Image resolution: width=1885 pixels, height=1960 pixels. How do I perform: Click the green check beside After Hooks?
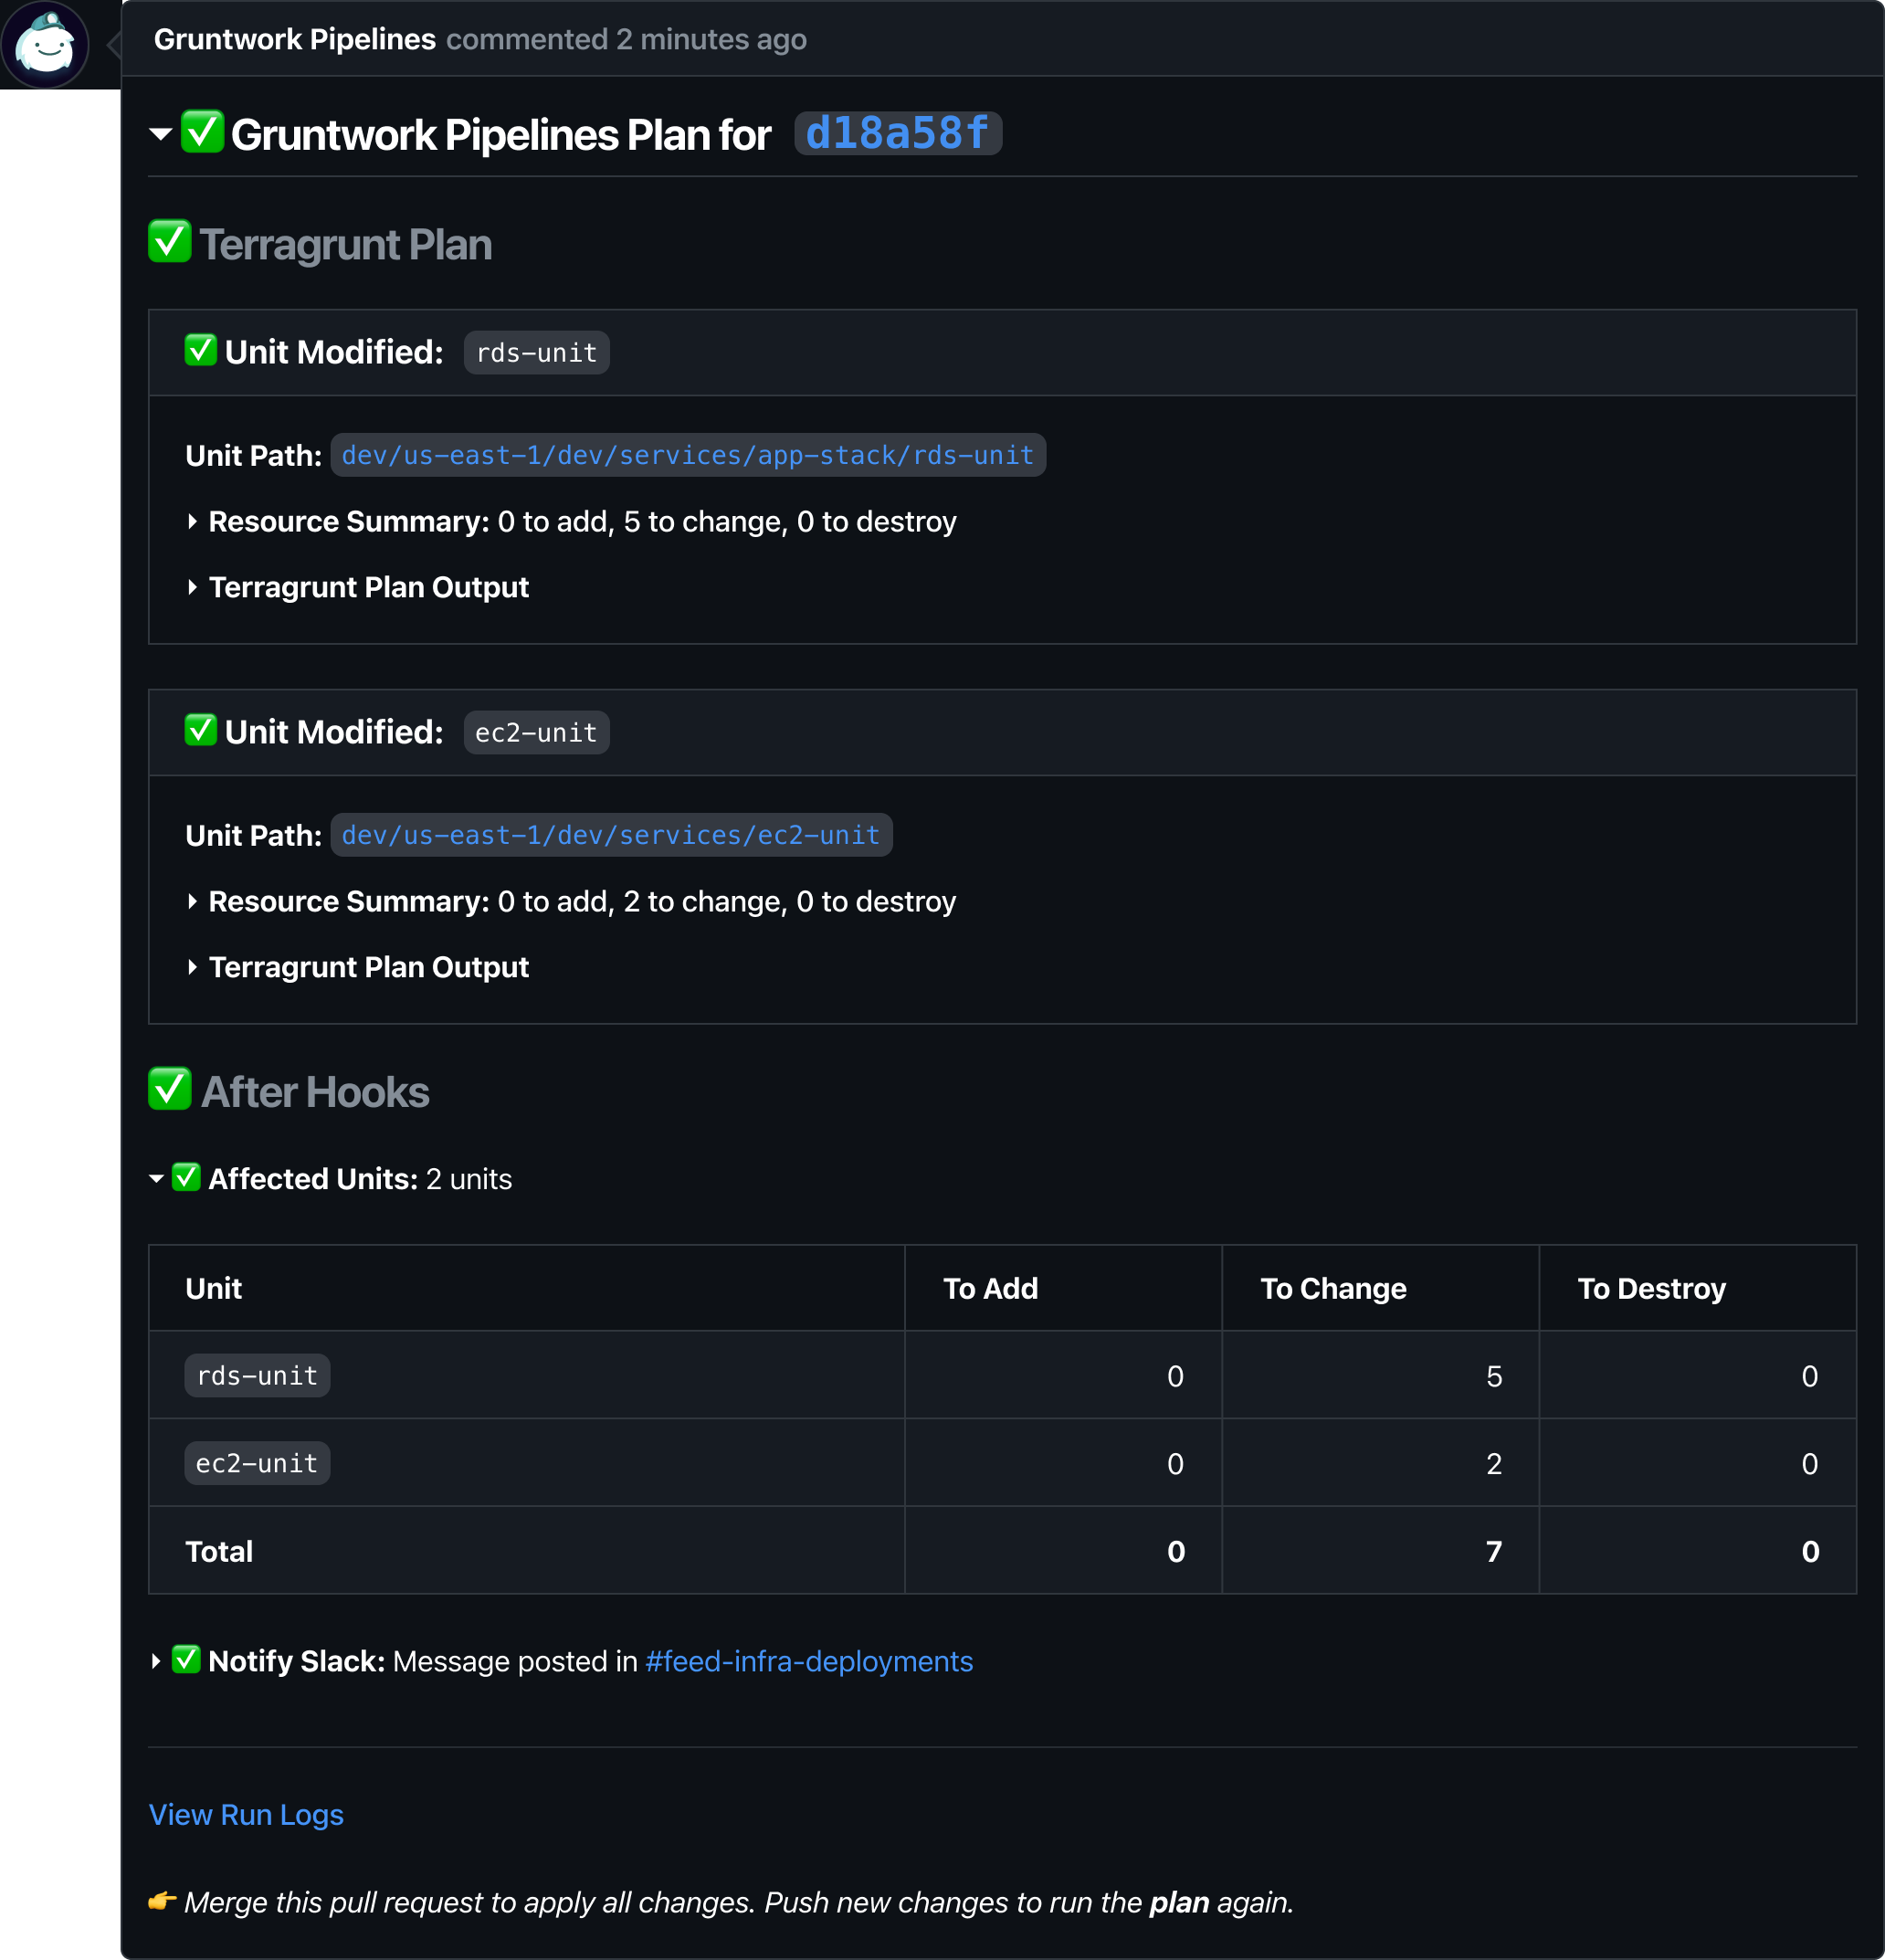[x=169, y=1089]
